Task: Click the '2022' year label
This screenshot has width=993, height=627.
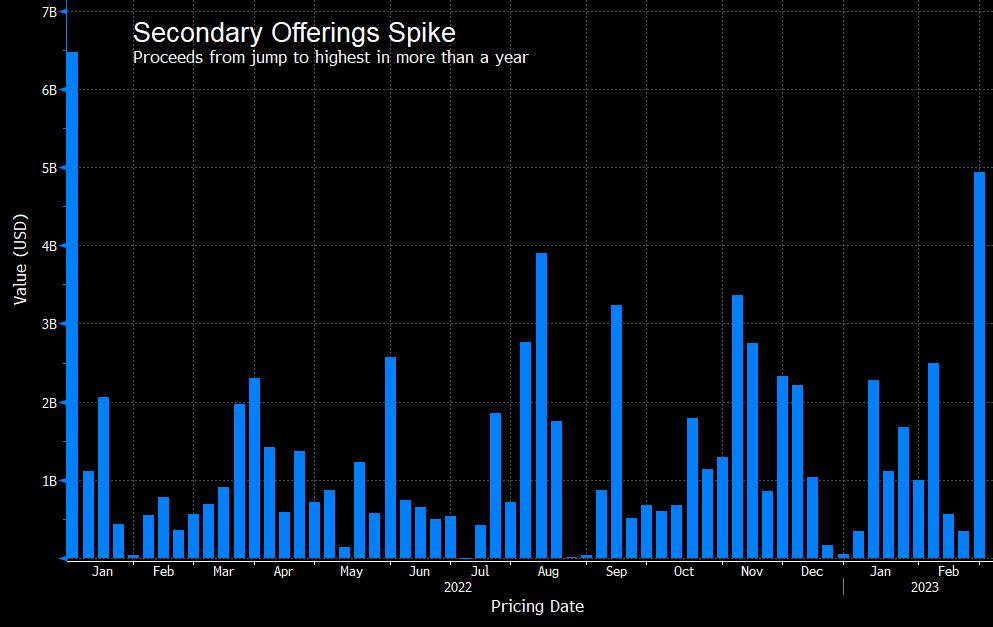Action: point(458,587)
